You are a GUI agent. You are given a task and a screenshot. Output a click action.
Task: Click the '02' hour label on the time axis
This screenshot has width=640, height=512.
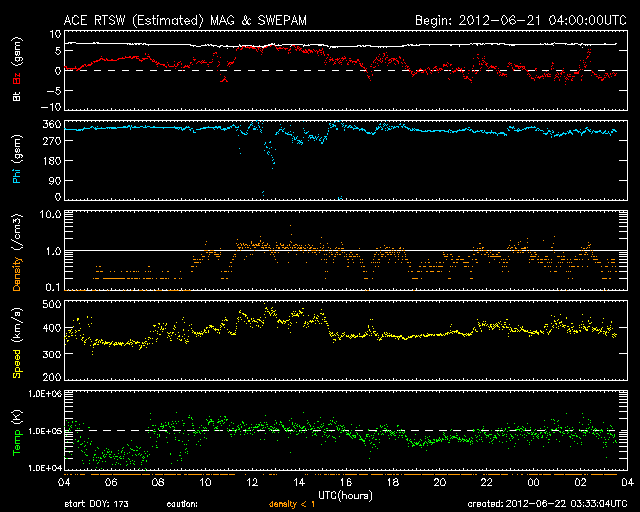[580, 482]
